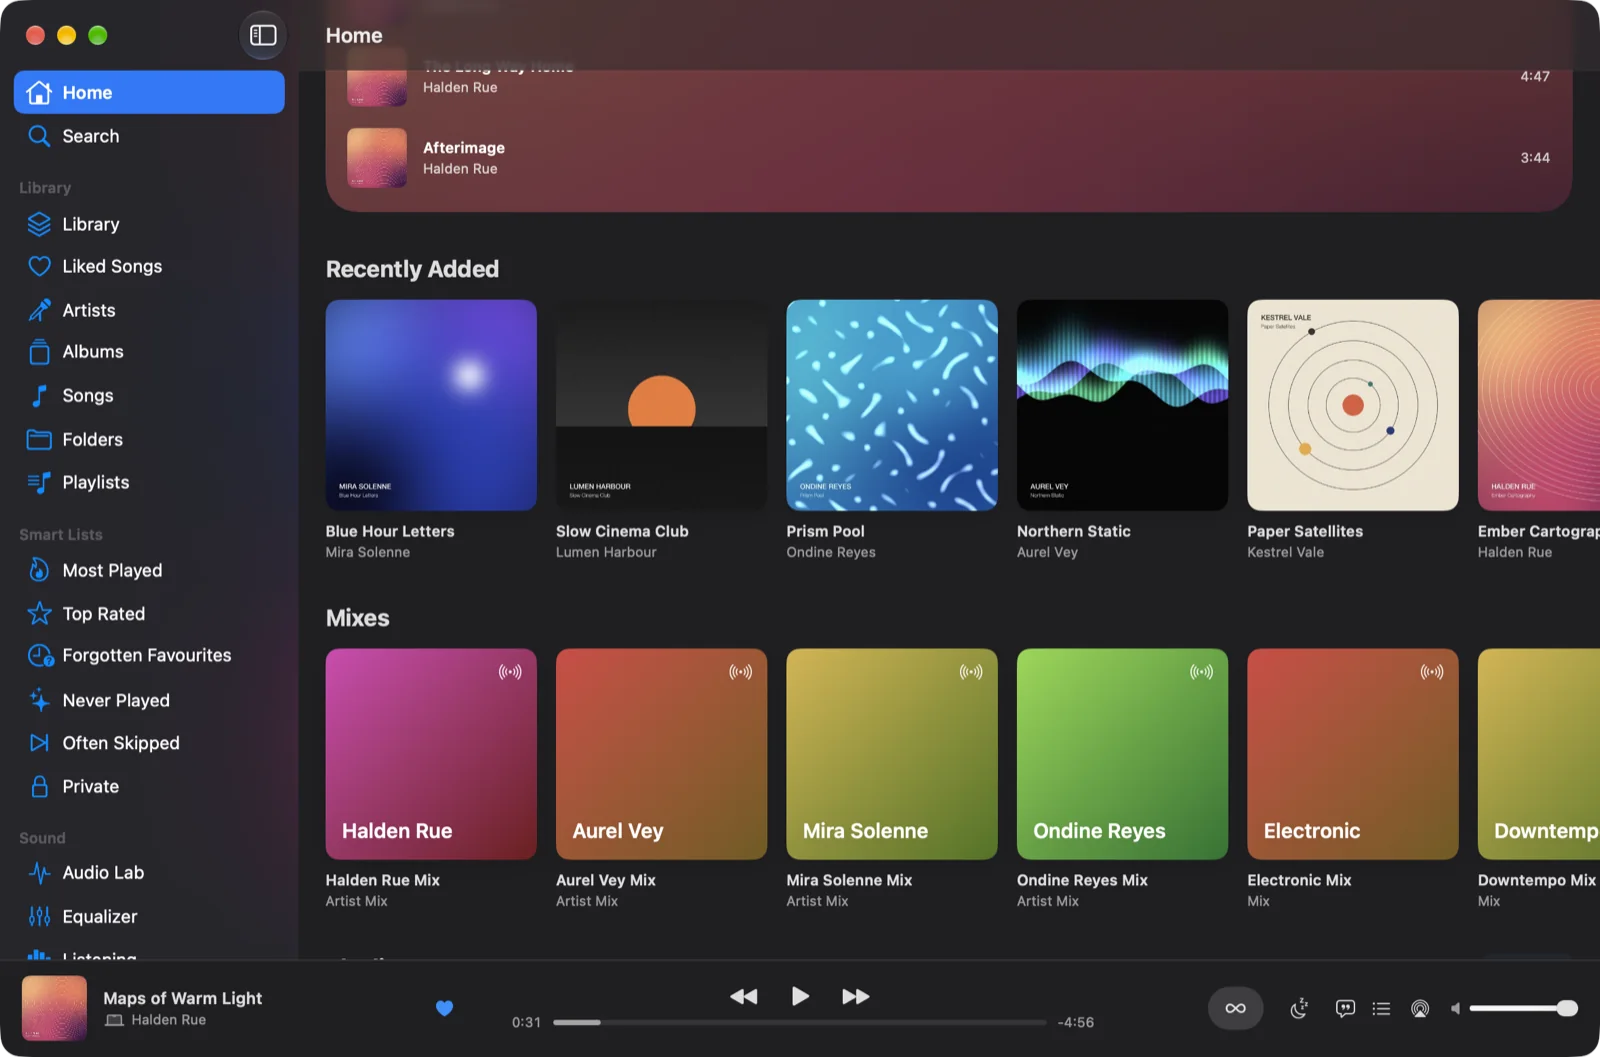Viewport: 1600px width, 1057px height.
Task: Toggle the sidebar panel button
Action: [x=263, y=36]
